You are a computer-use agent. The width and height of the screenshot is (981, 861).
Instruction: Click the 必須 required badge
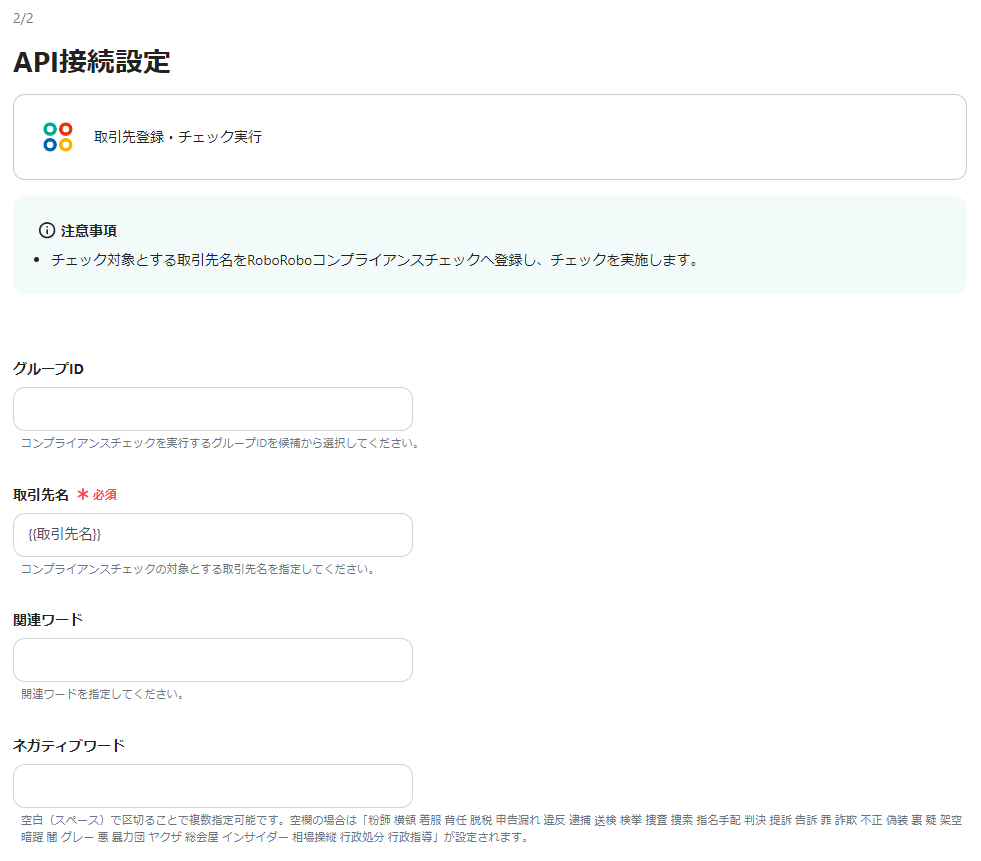coord(107,494)
